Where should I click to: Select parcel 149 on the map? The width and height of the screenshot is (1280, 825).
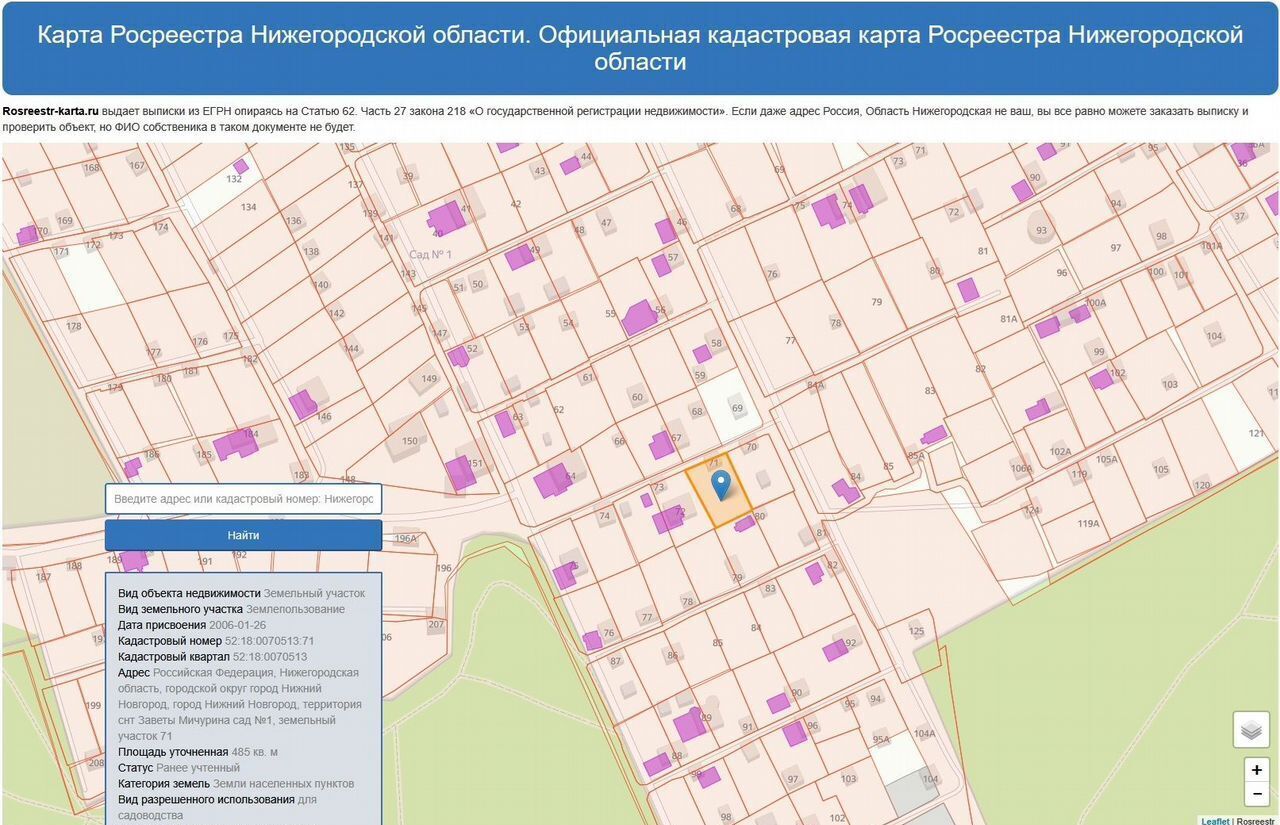(429, 379)
